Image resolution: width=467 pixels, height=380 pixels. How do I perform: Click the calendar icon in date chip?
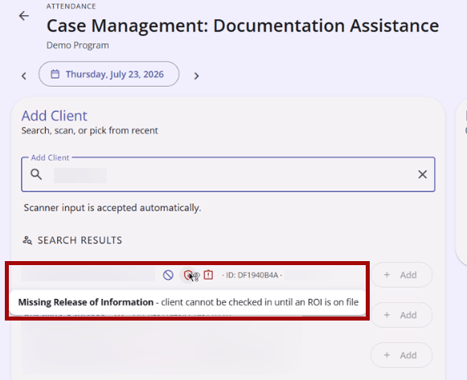[x=55, y=74]
